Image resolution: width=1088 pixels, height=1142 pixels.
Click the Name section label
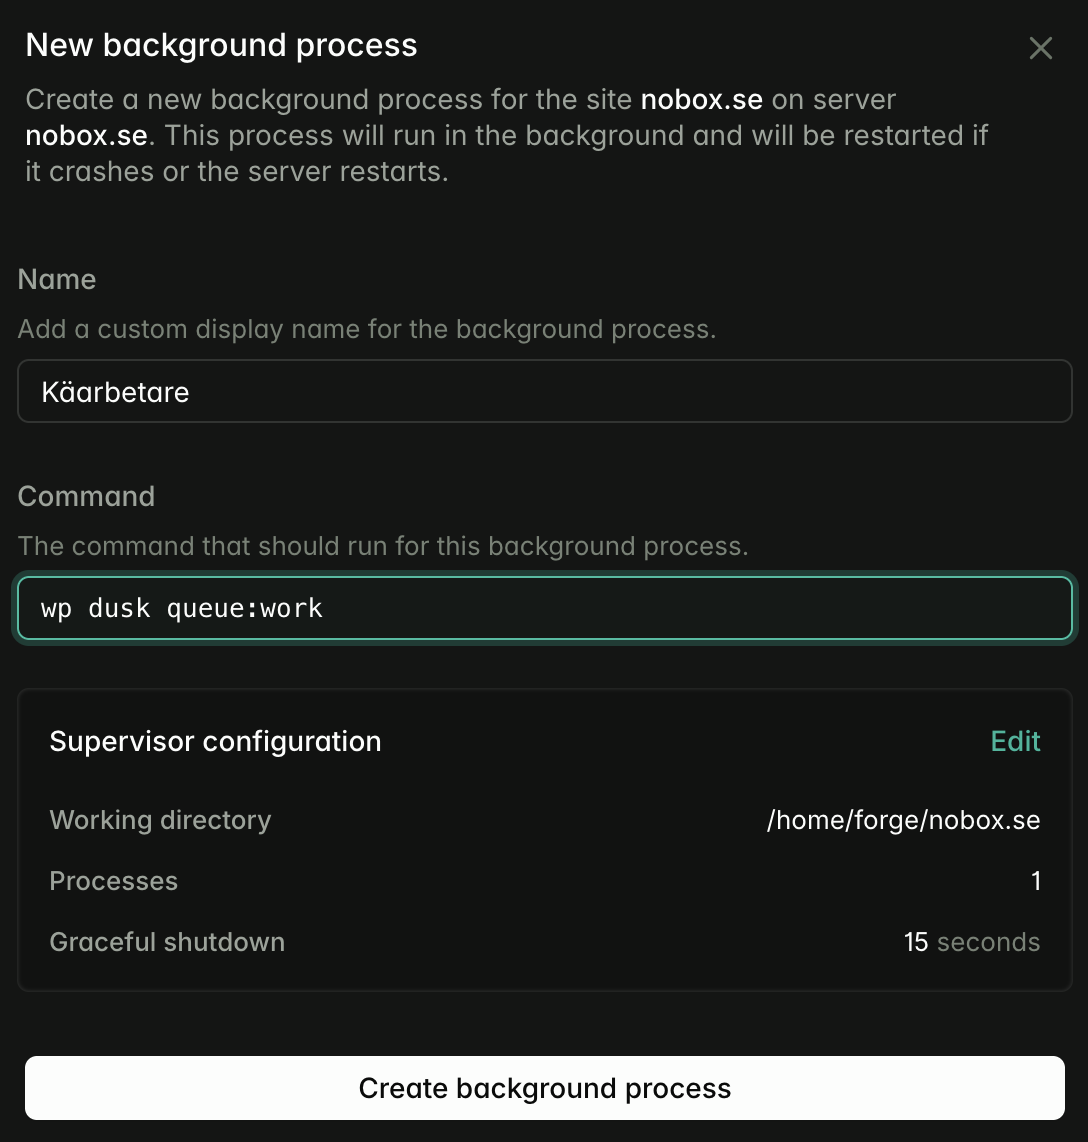(56, 279)
